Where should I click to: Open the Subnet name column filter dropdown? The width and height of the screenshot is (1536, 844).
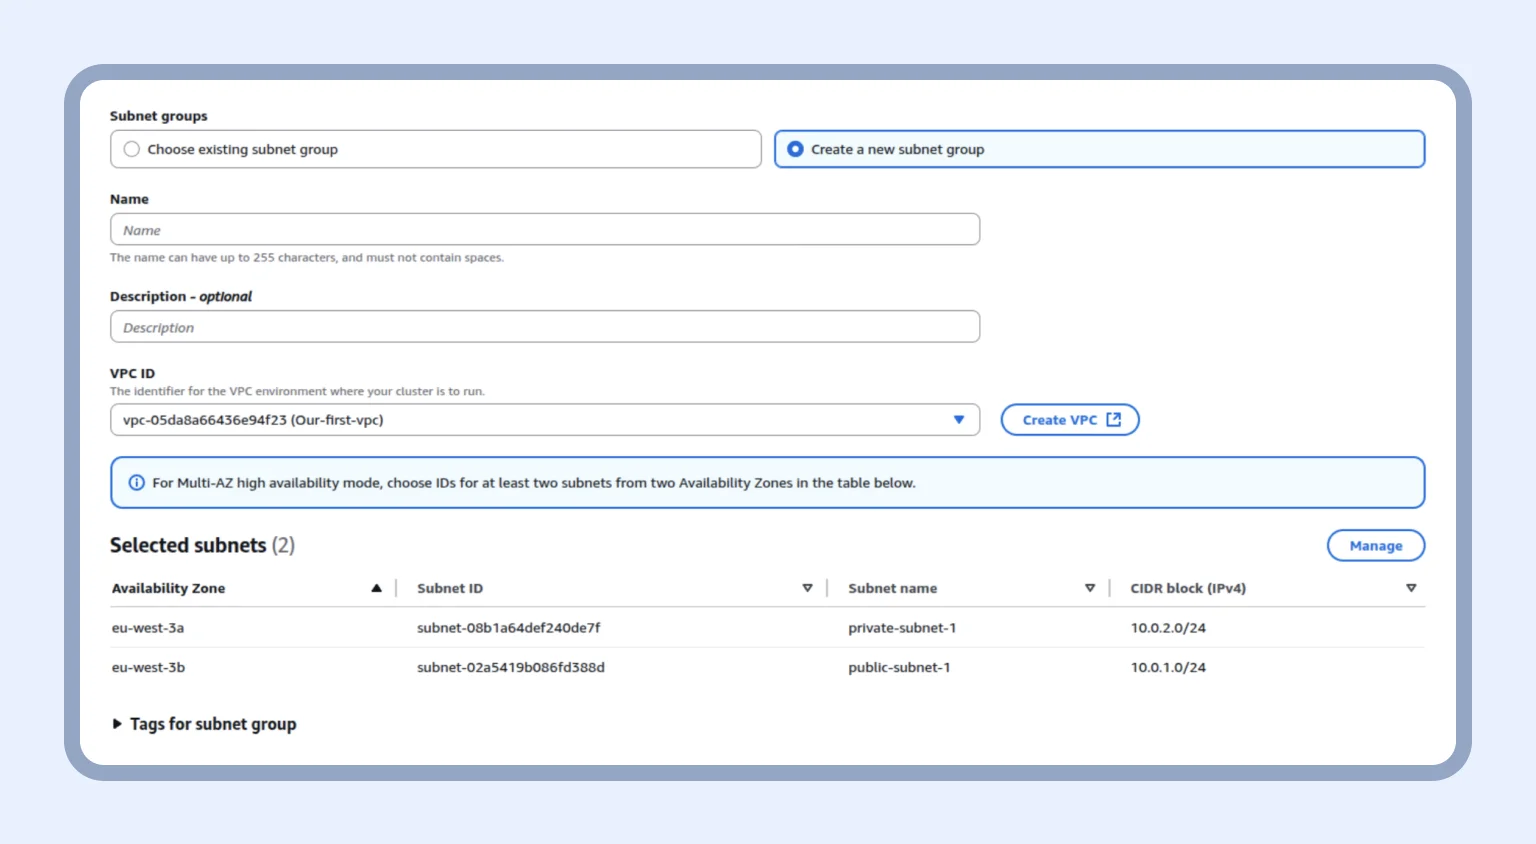pyautogui.click(x=1090, y=588)
